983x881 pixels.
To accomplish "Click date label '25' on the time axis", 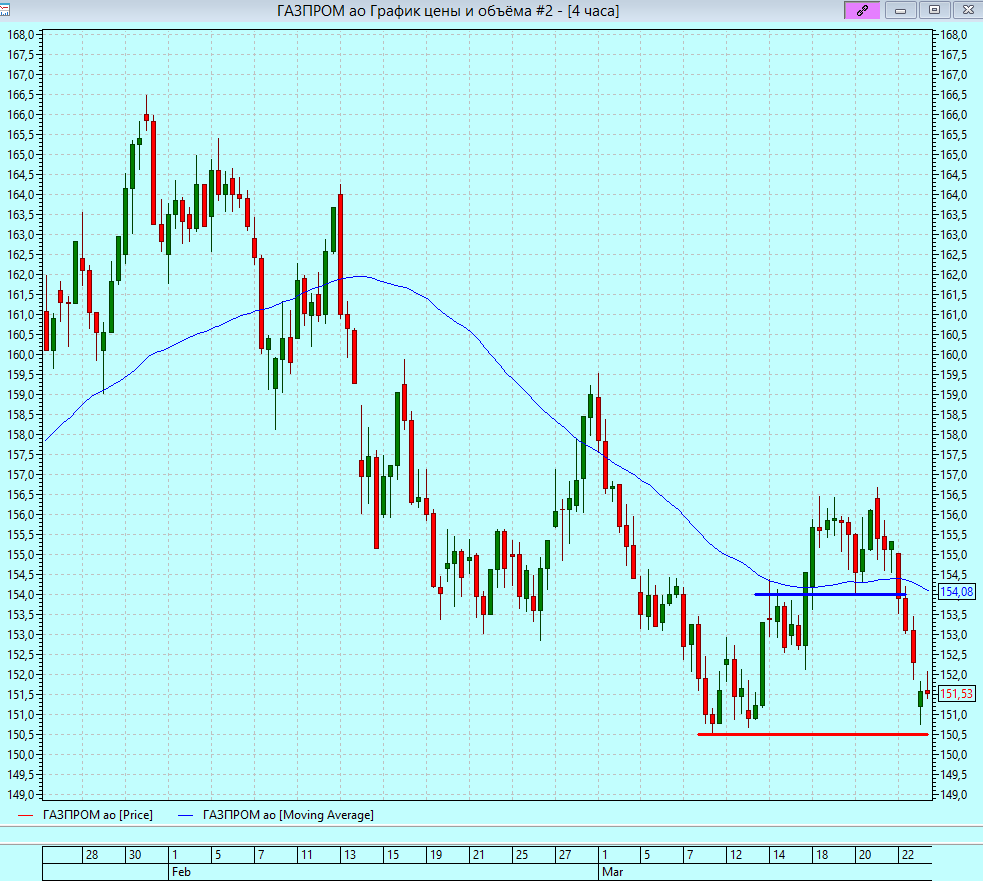I will pyautogui.click(x=522, y=855).
